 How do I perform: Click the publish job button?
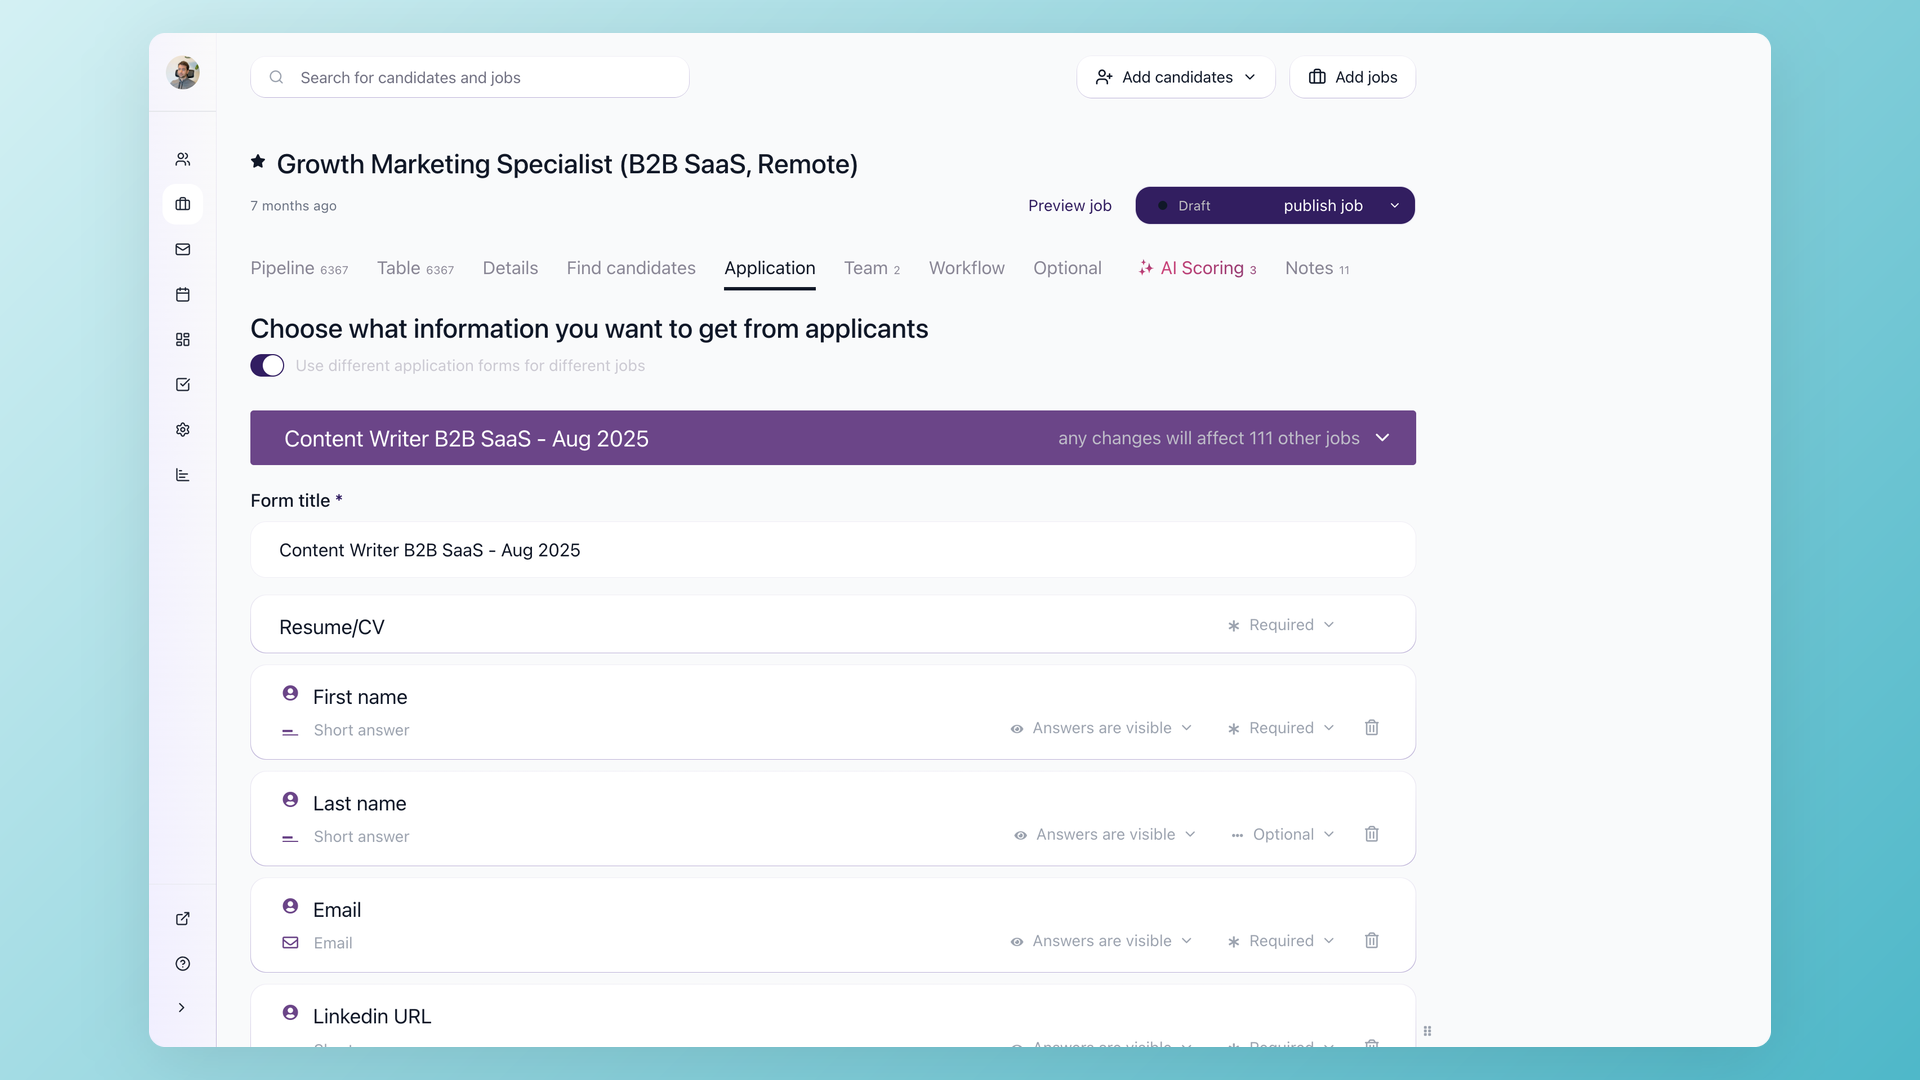(x=1323, y=206)
